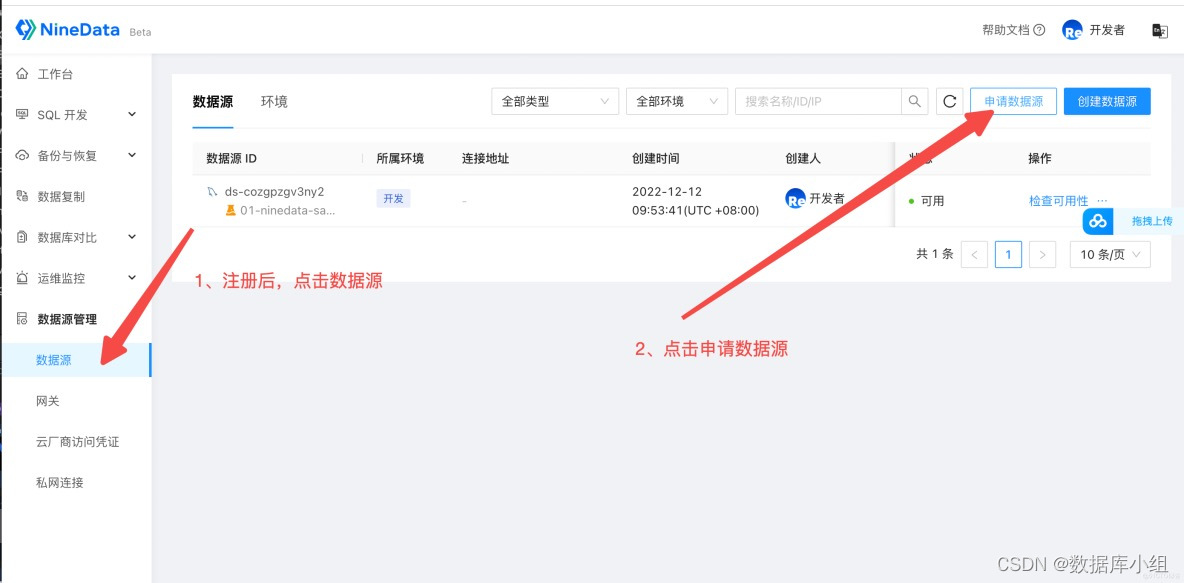Click the 运维监控 alarm icon
The width and height of the screenshot is (1184, 583).
[x=23, y=278]
